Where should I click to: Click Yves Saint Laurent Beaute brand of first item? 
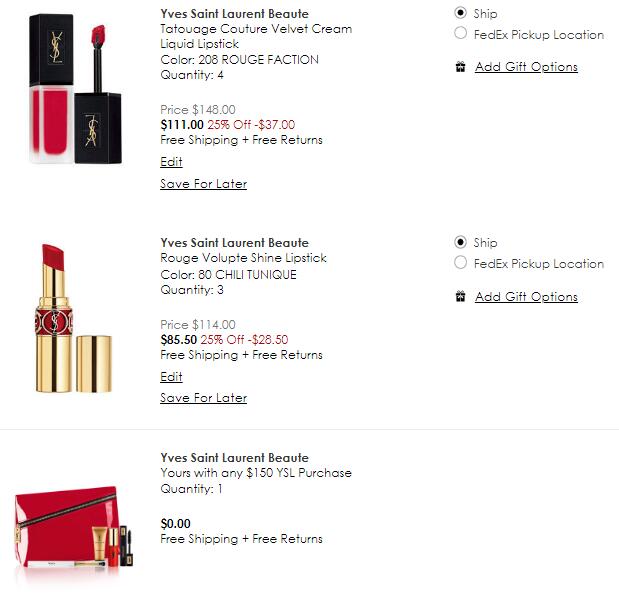pyautogui.click(x=234, y=13)
